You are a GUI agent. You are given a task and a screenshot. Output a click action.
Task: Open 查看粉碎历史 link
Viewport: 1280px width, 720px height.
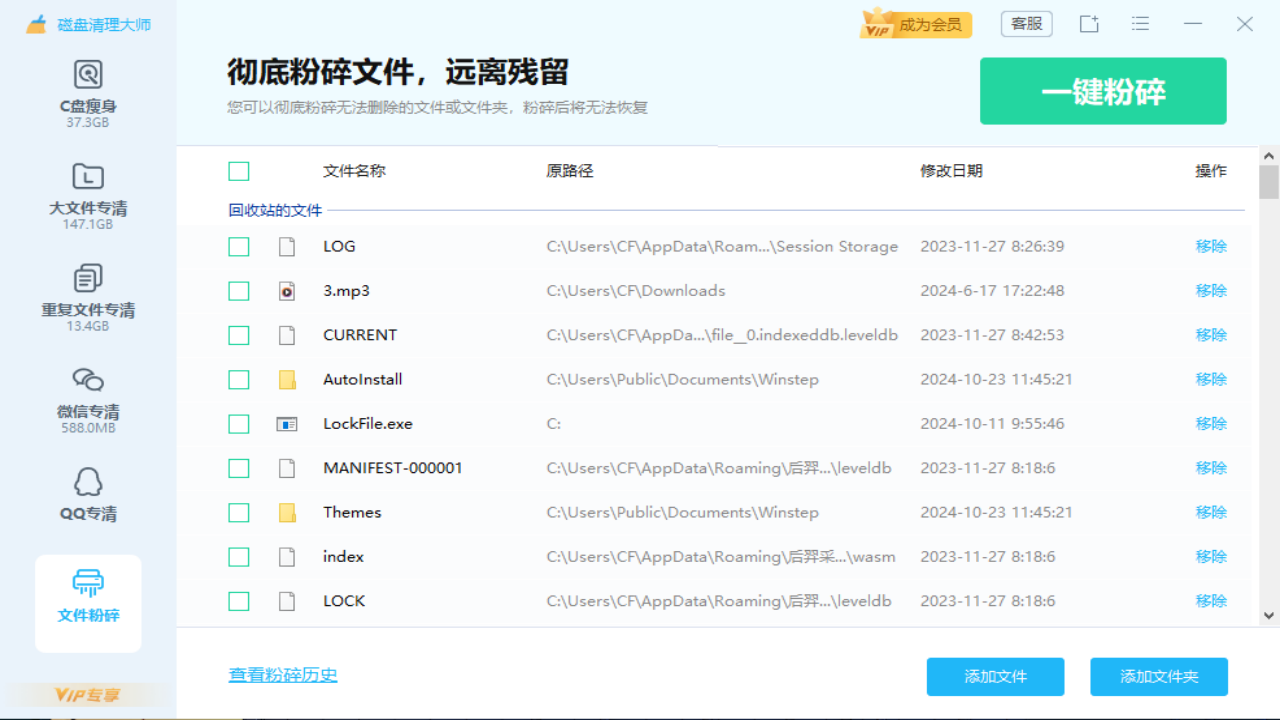pos(283,675)
